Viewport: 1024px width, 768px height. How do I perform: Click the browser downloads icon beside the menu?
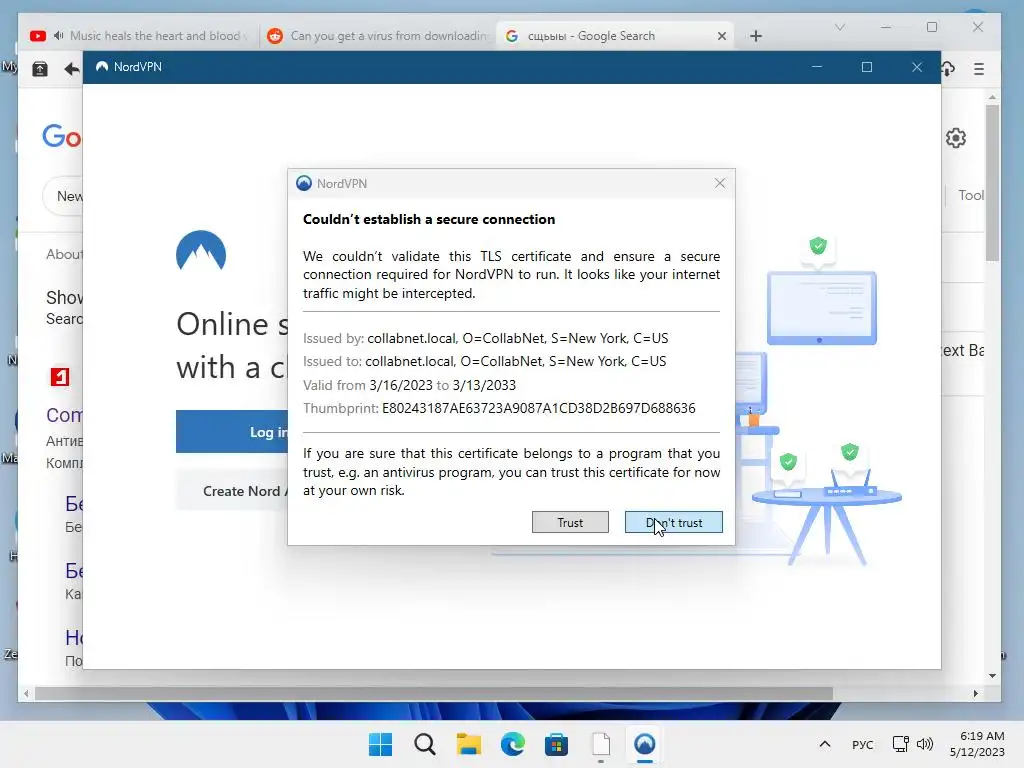pos(948,69)
